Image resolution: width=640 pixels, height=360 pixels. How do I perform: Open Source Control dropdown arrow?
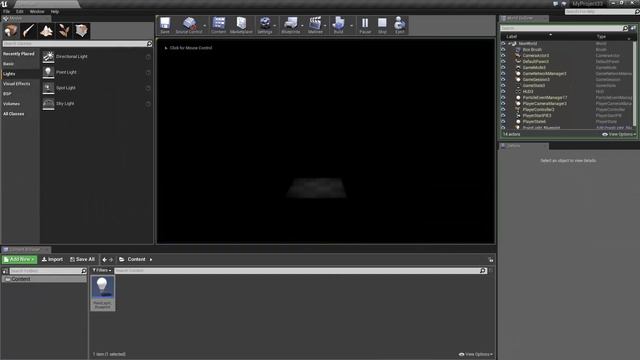click(205, 25)
